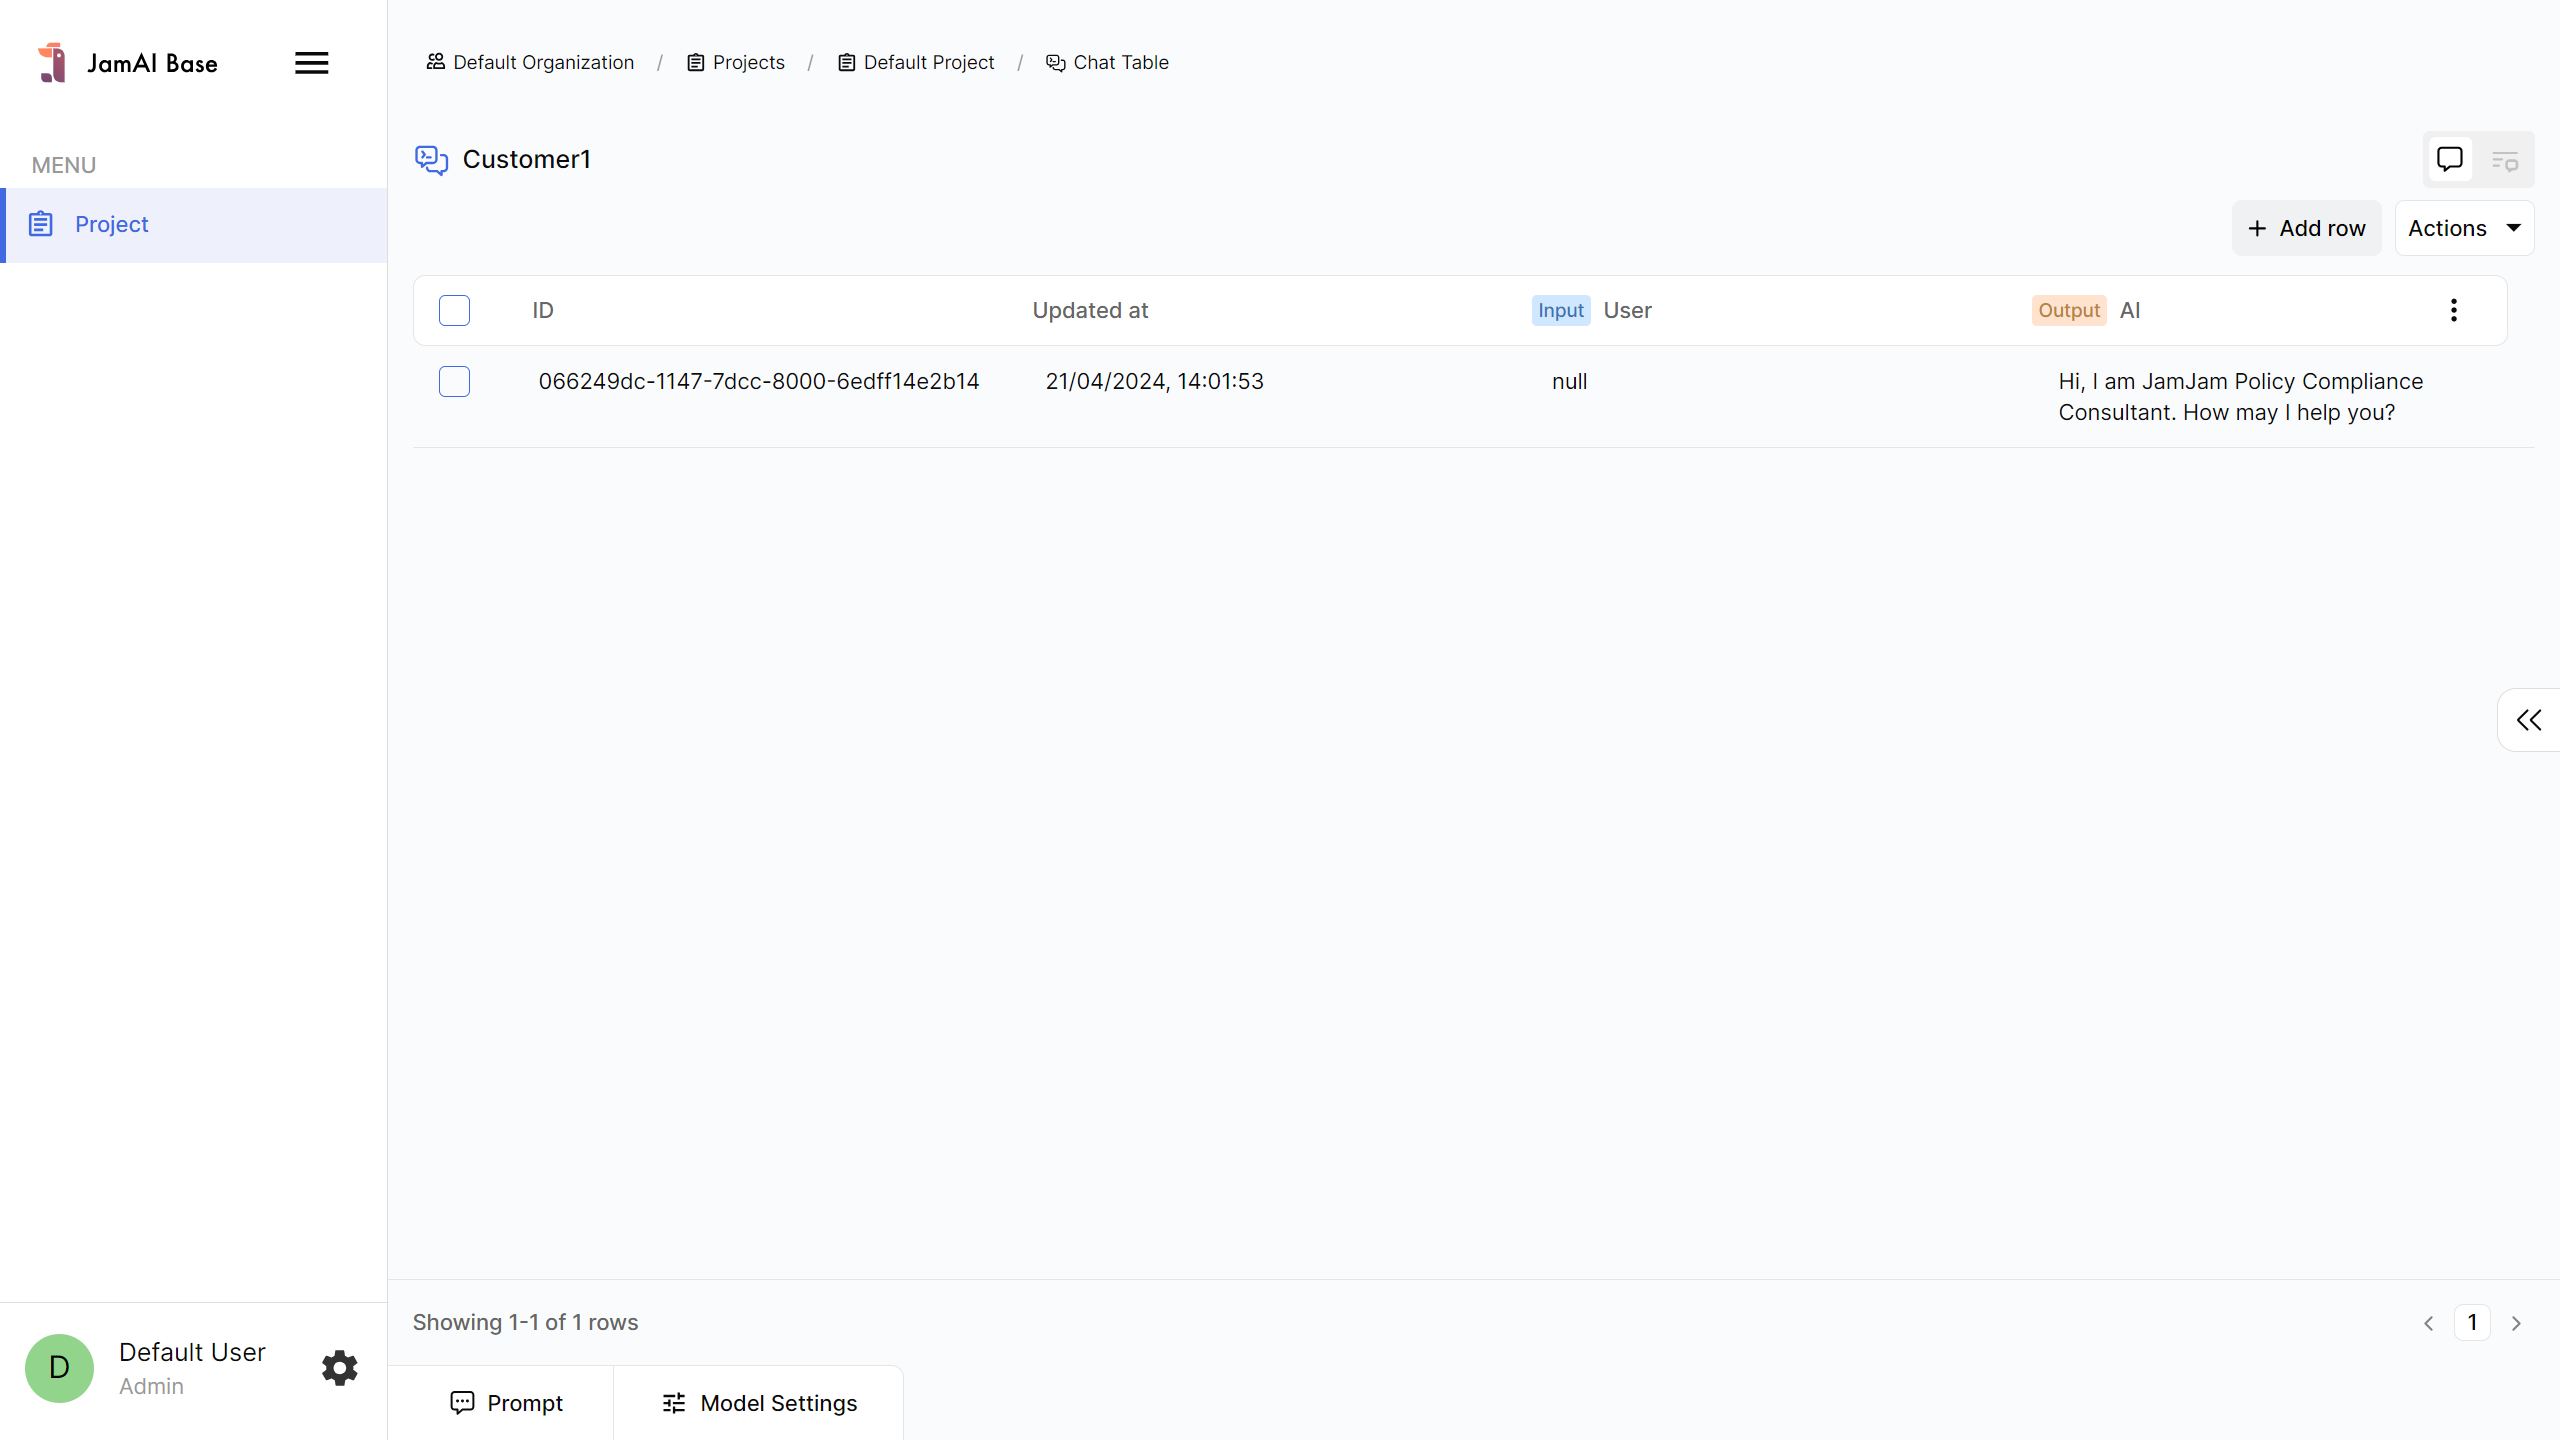Select Project in the sidebar menu
Screen dimensions: 2560x1440
112,225
